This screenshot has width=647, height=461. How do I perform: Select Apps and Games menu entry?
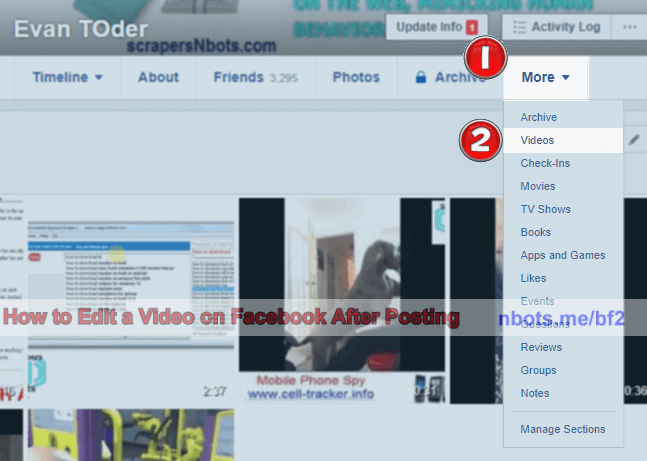563,255
